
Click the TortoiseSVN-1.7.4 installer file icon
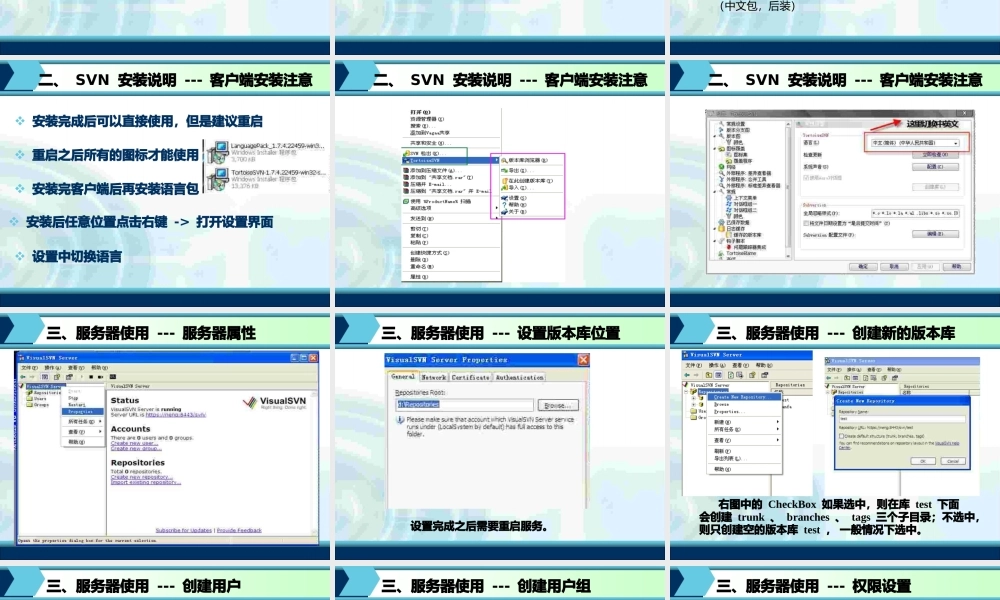217,179
